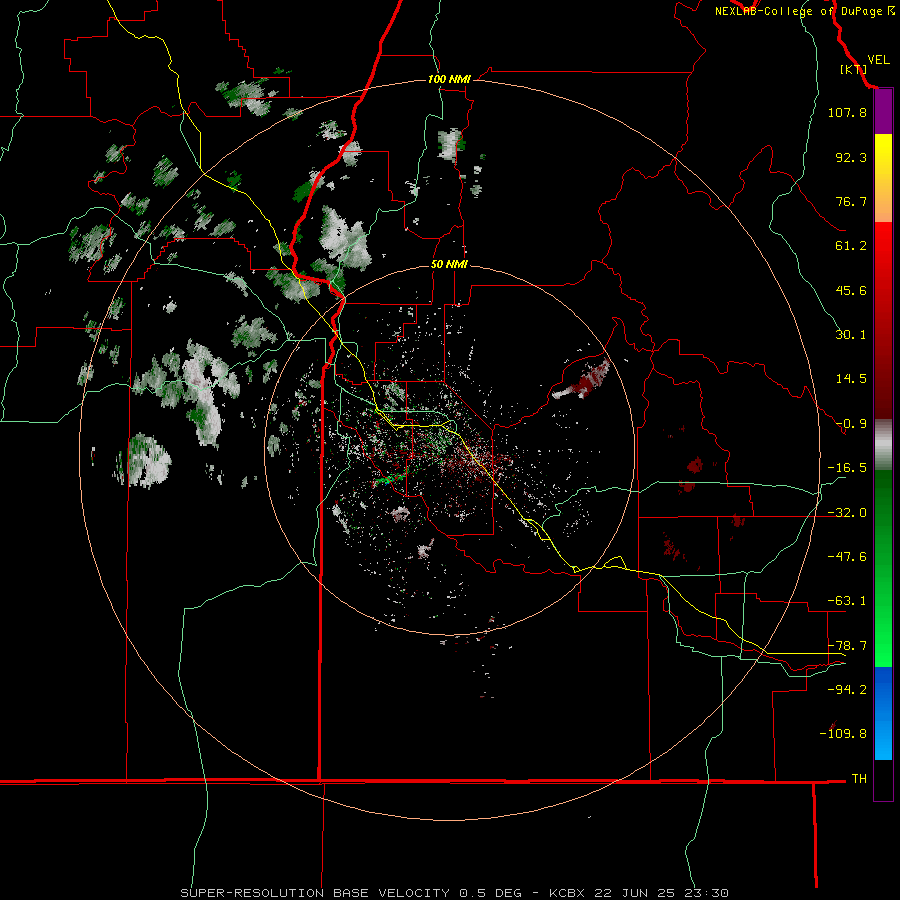Click the gray segment of color bar
Viewport: 900px width, 900px height.
pos(883,445)
